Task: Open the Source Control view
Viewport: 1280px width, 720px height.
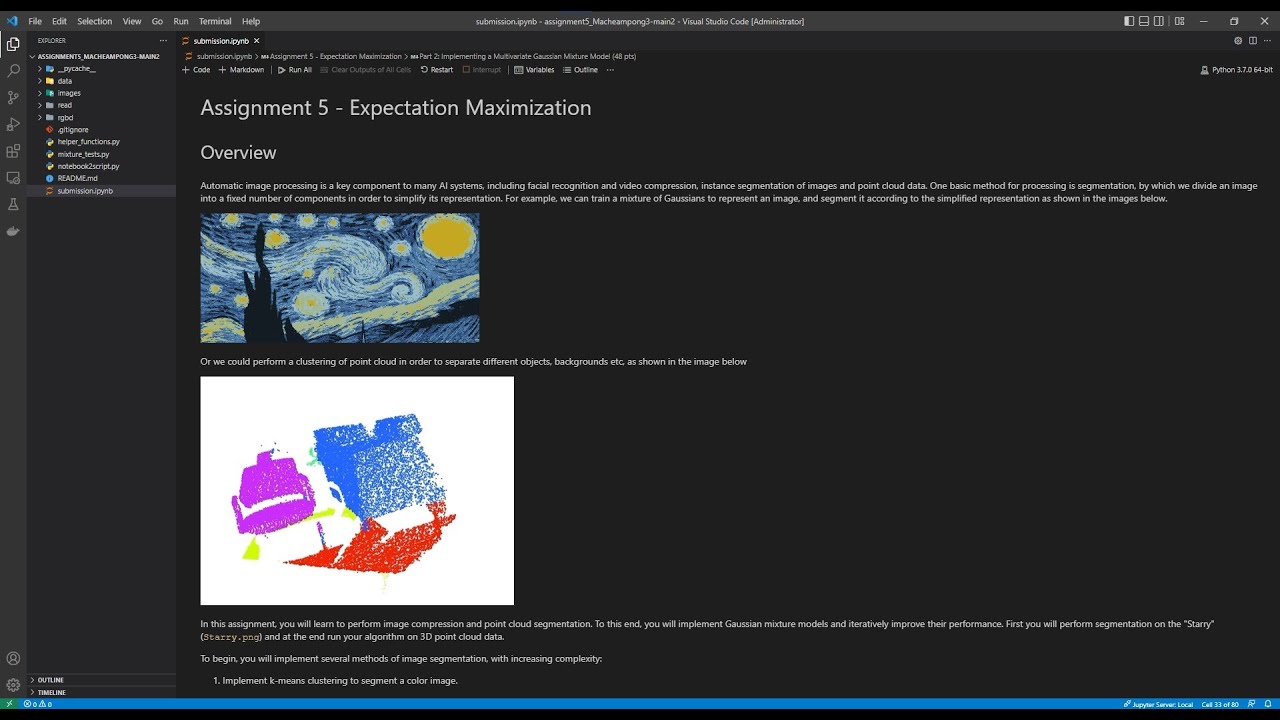Action: [x=13, y=98]
